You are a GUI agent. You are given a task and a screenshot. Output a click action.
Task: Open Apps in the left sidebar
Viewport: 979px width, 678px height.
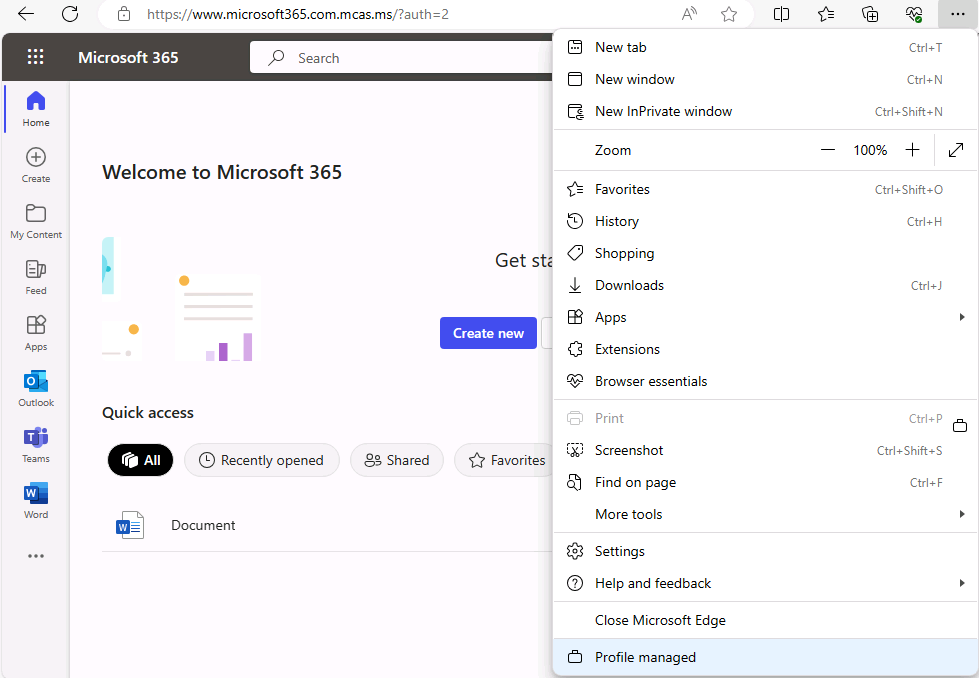pos(36,333)
